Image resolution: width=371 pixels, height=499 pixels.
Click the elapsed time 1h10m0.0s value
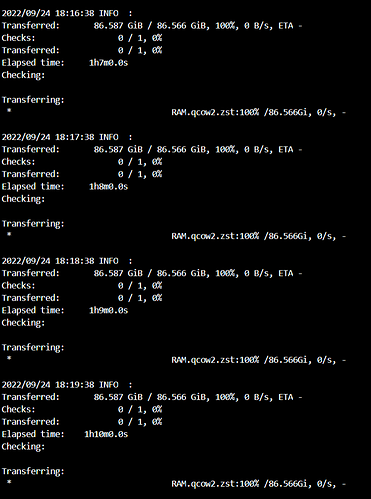click(106, 434)
